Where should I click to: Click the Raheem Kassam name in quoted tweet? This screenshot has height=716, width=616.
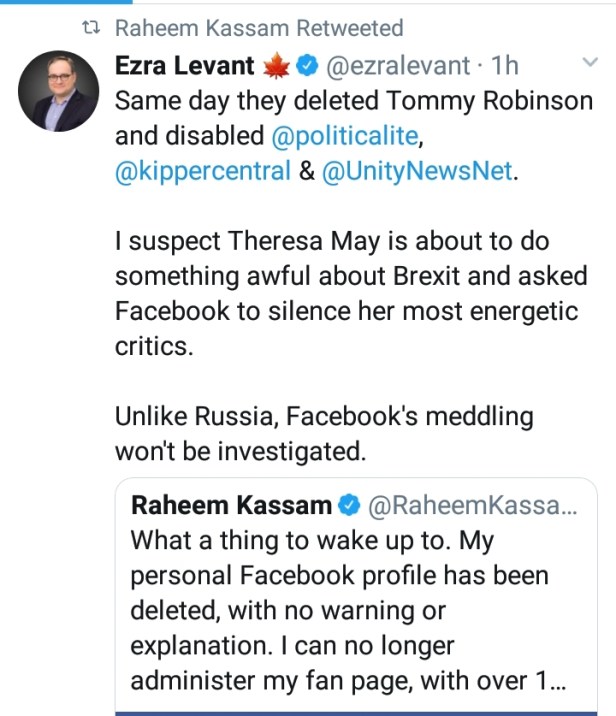coord(231,506)
